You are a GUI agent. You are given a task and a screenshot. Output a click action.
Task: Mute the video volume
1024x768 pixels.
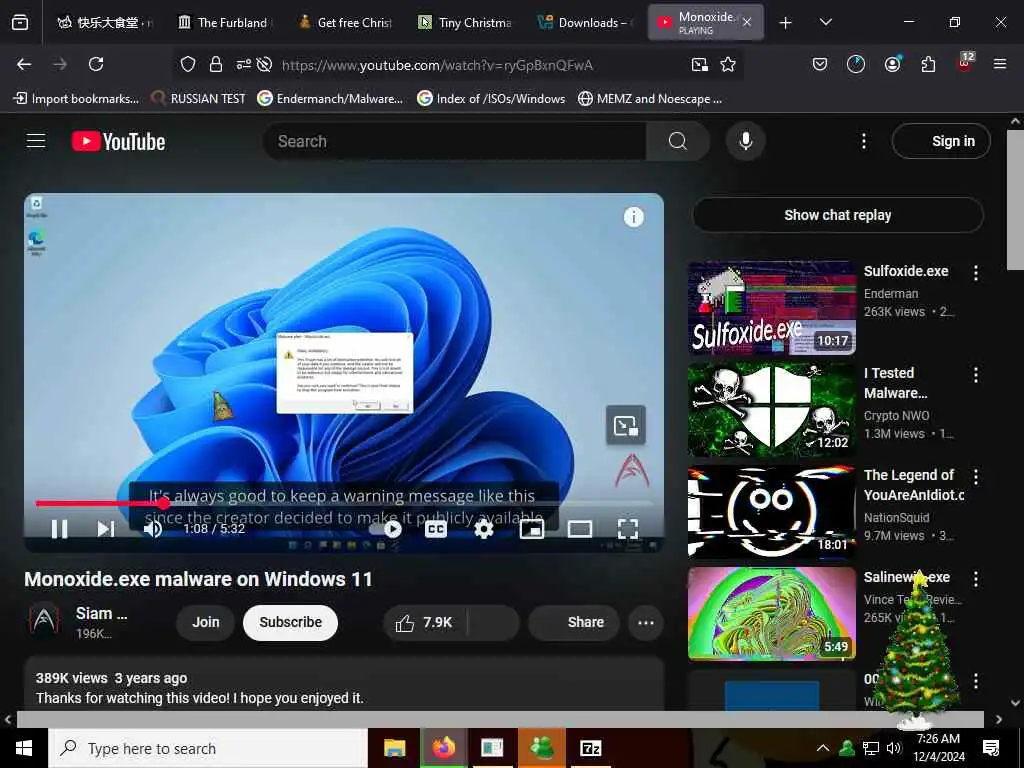click(153, 528)
